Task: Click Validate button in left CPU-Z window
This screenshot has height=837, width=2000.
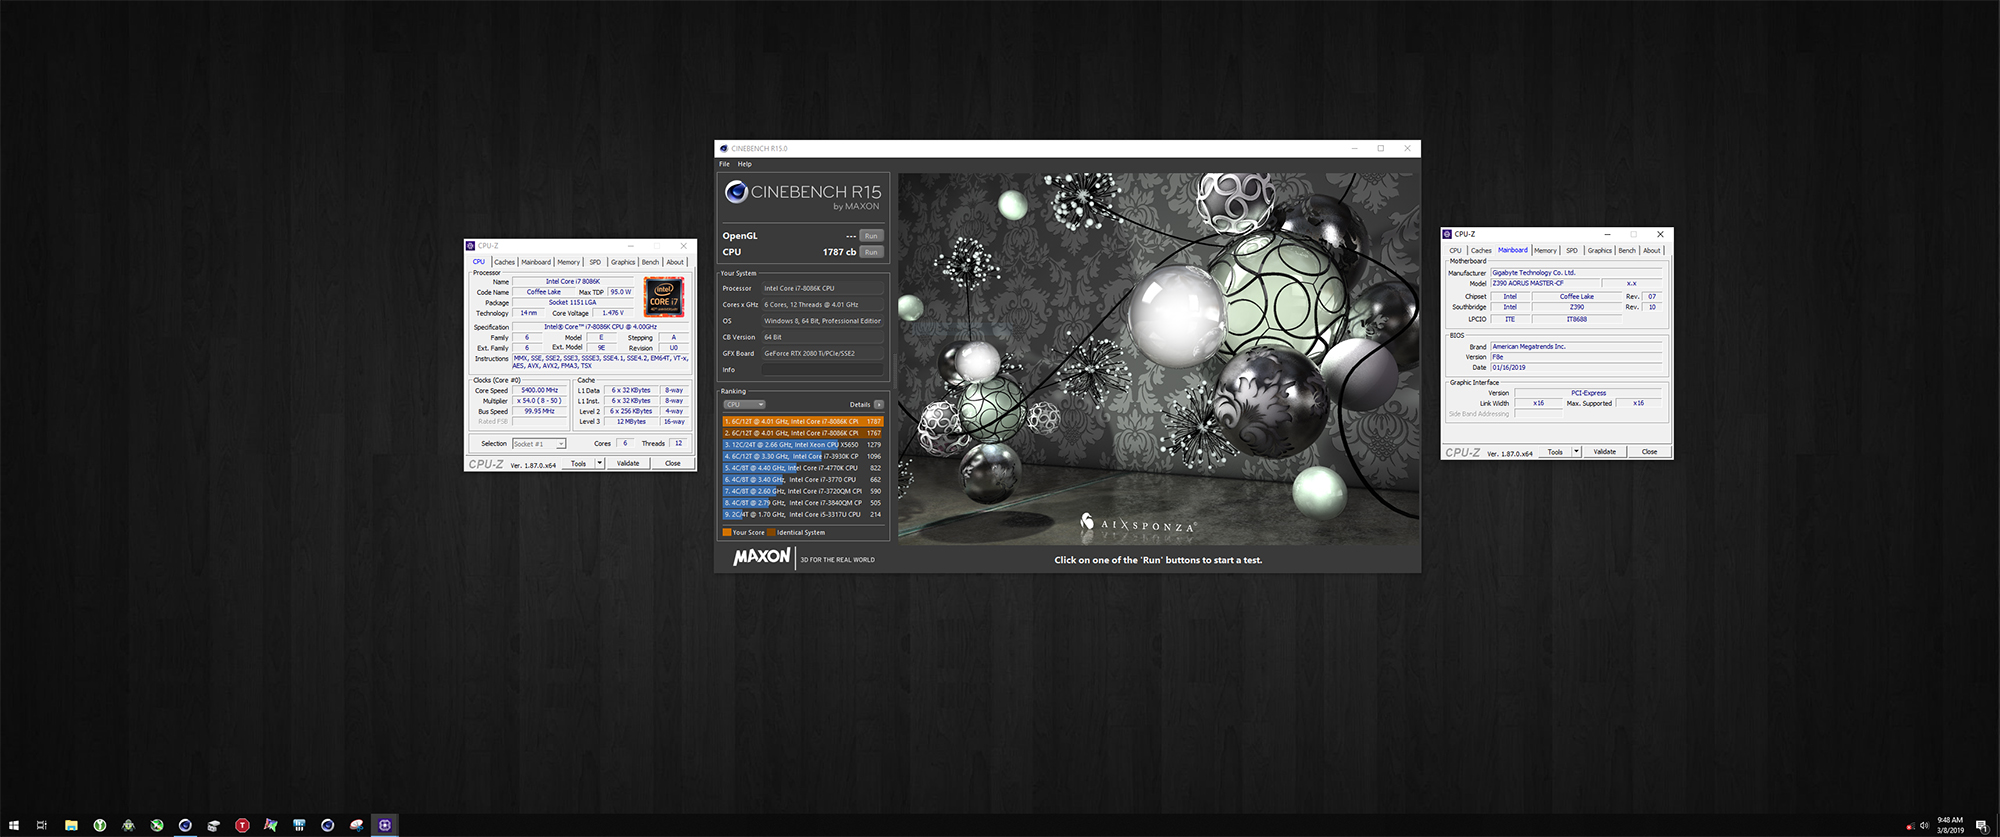Action: click(x=628, y=463)
